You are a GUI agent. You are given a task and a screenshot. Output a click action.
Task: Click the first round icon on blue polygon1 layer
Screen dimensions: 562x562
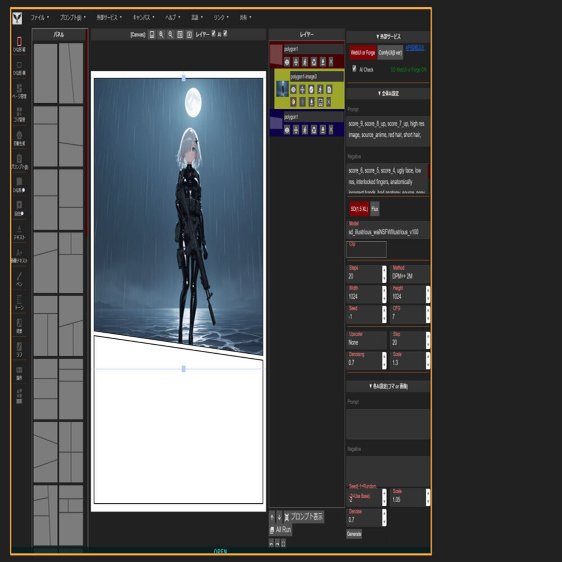coord(287,130)
